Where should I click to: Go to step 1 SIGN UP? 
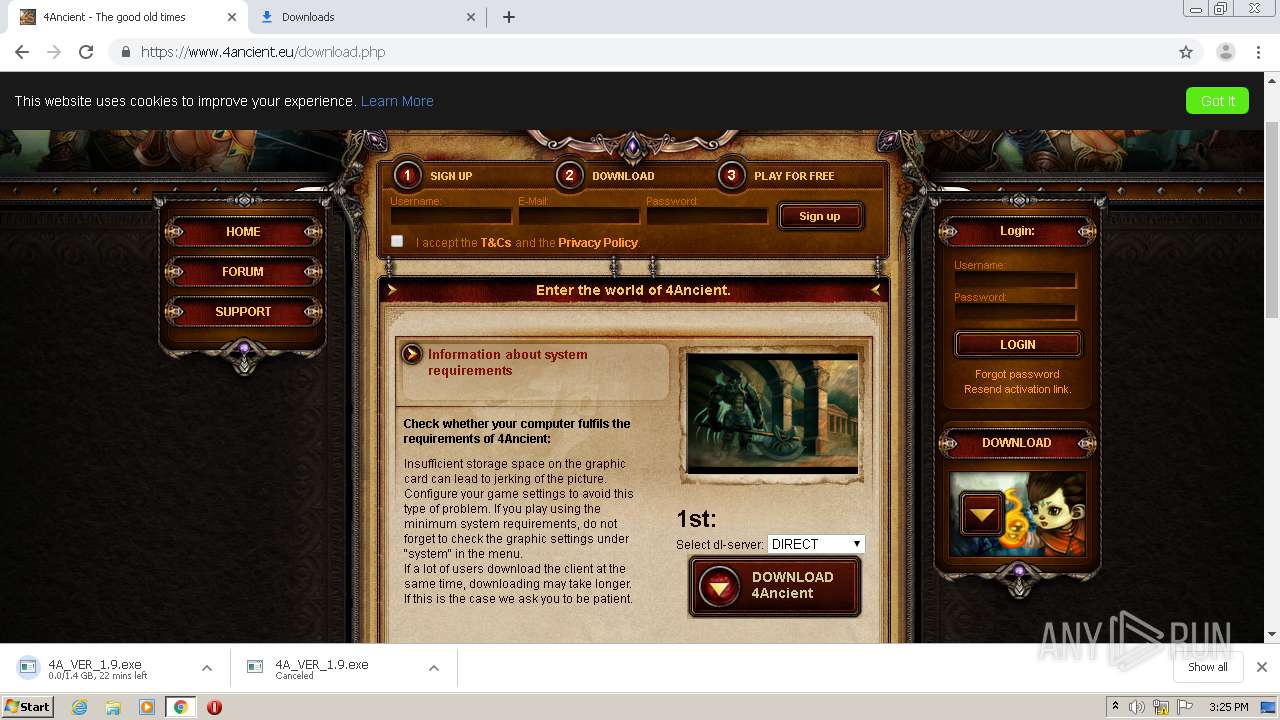(434, 176)
